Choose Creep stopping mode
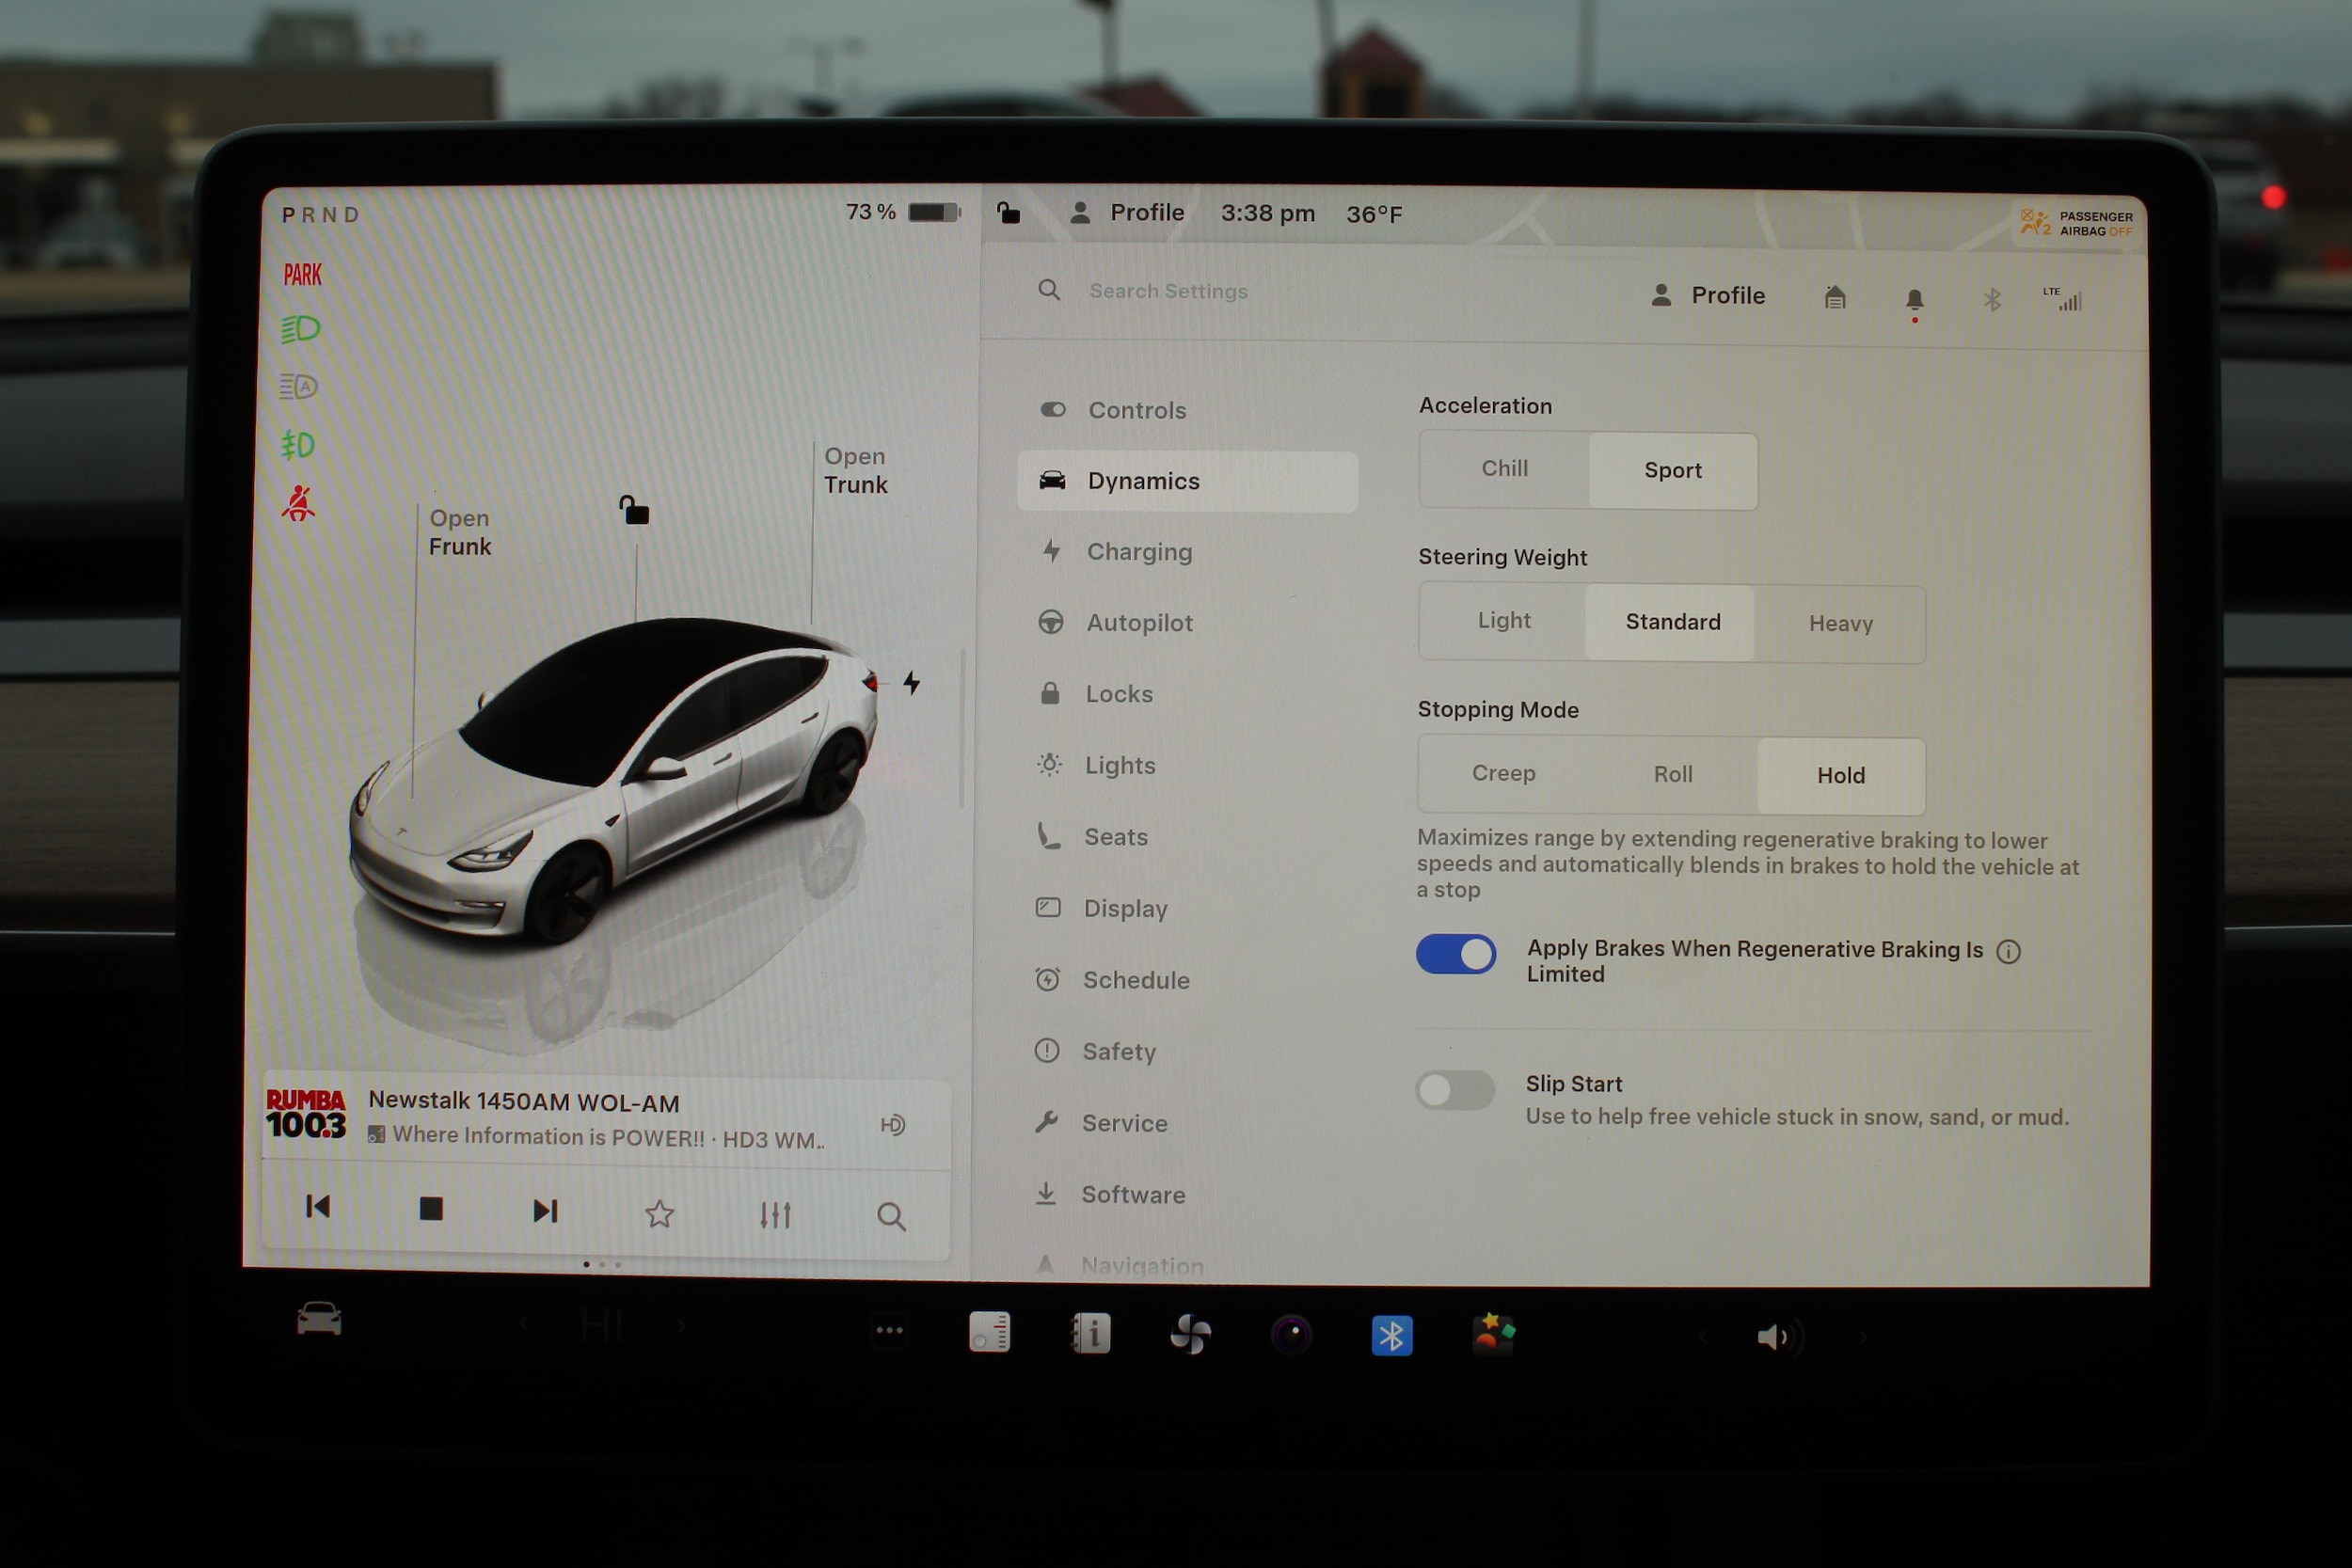Image resolution: width=2352 pixels, height=1568 pixels. click(1503, 774)
